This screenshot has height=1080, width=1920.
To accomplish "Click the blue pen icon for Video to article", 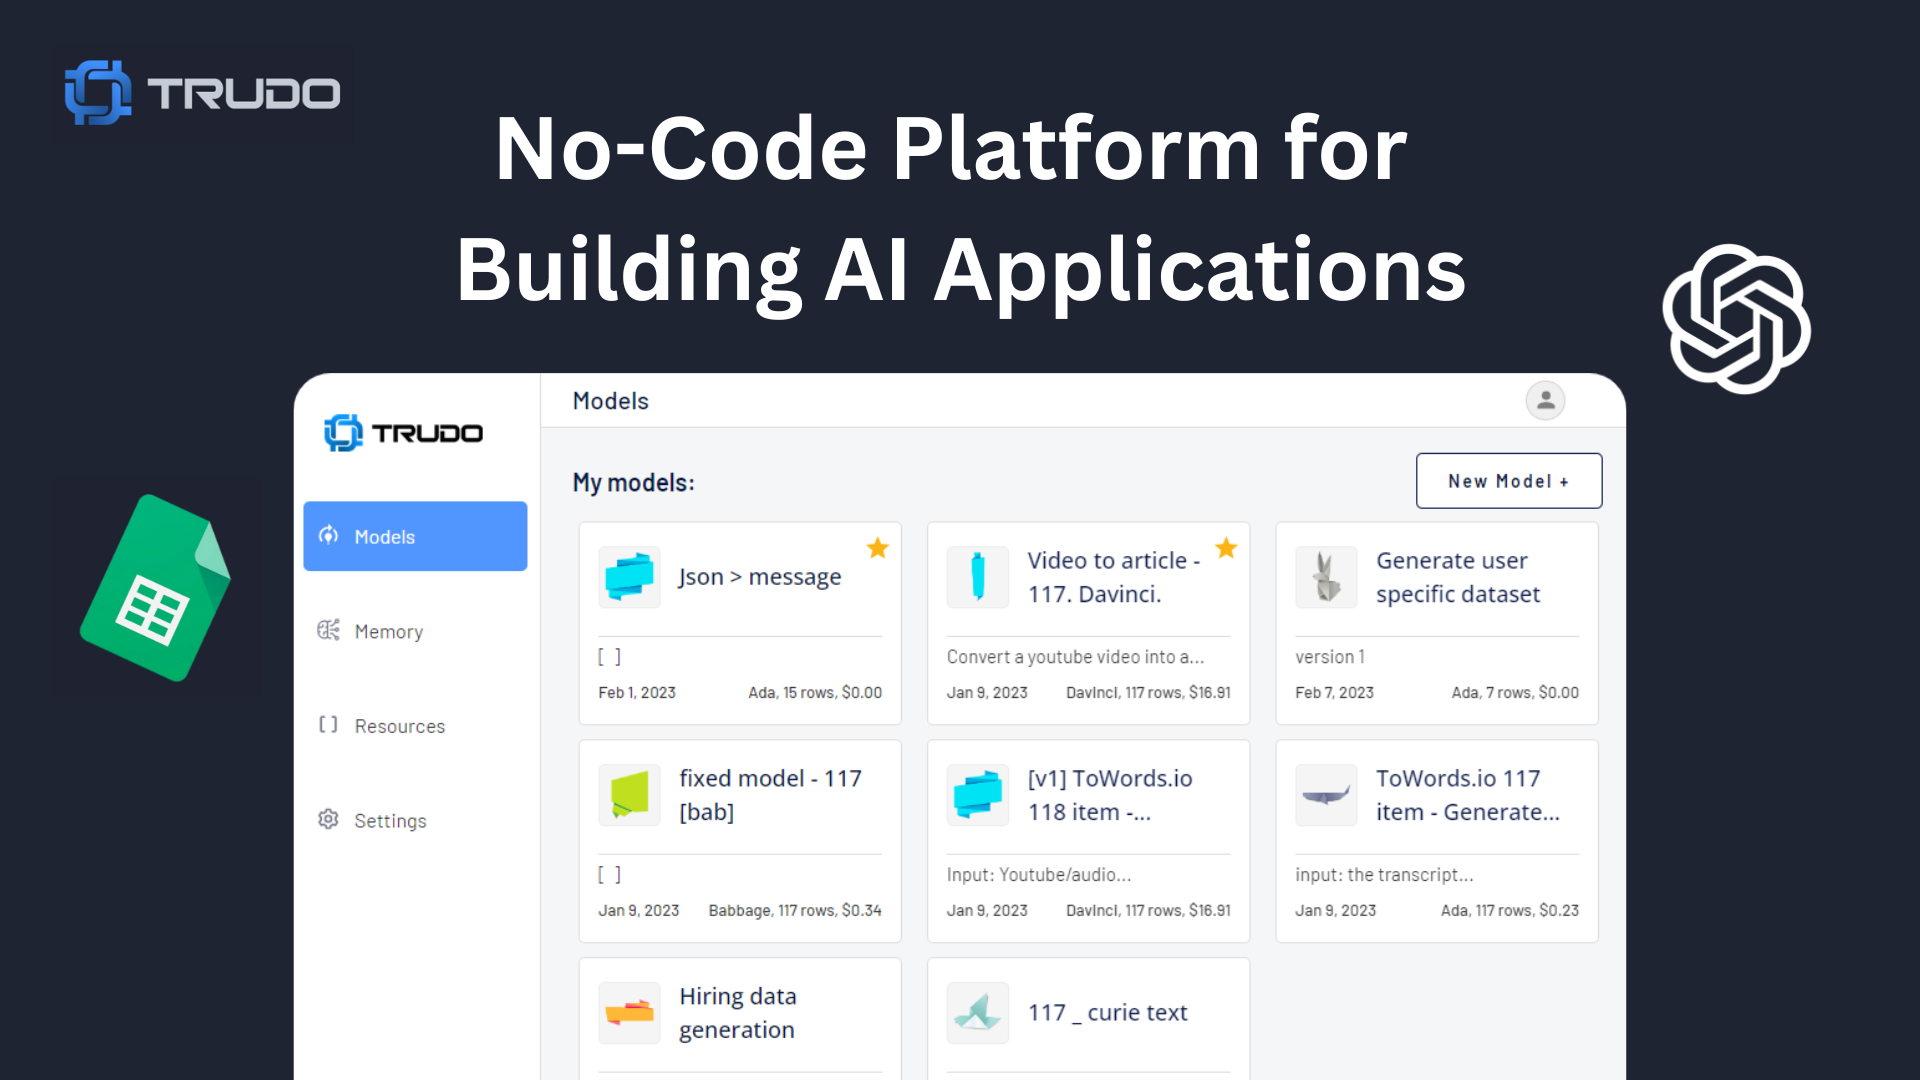I will [x=977, y=577].
